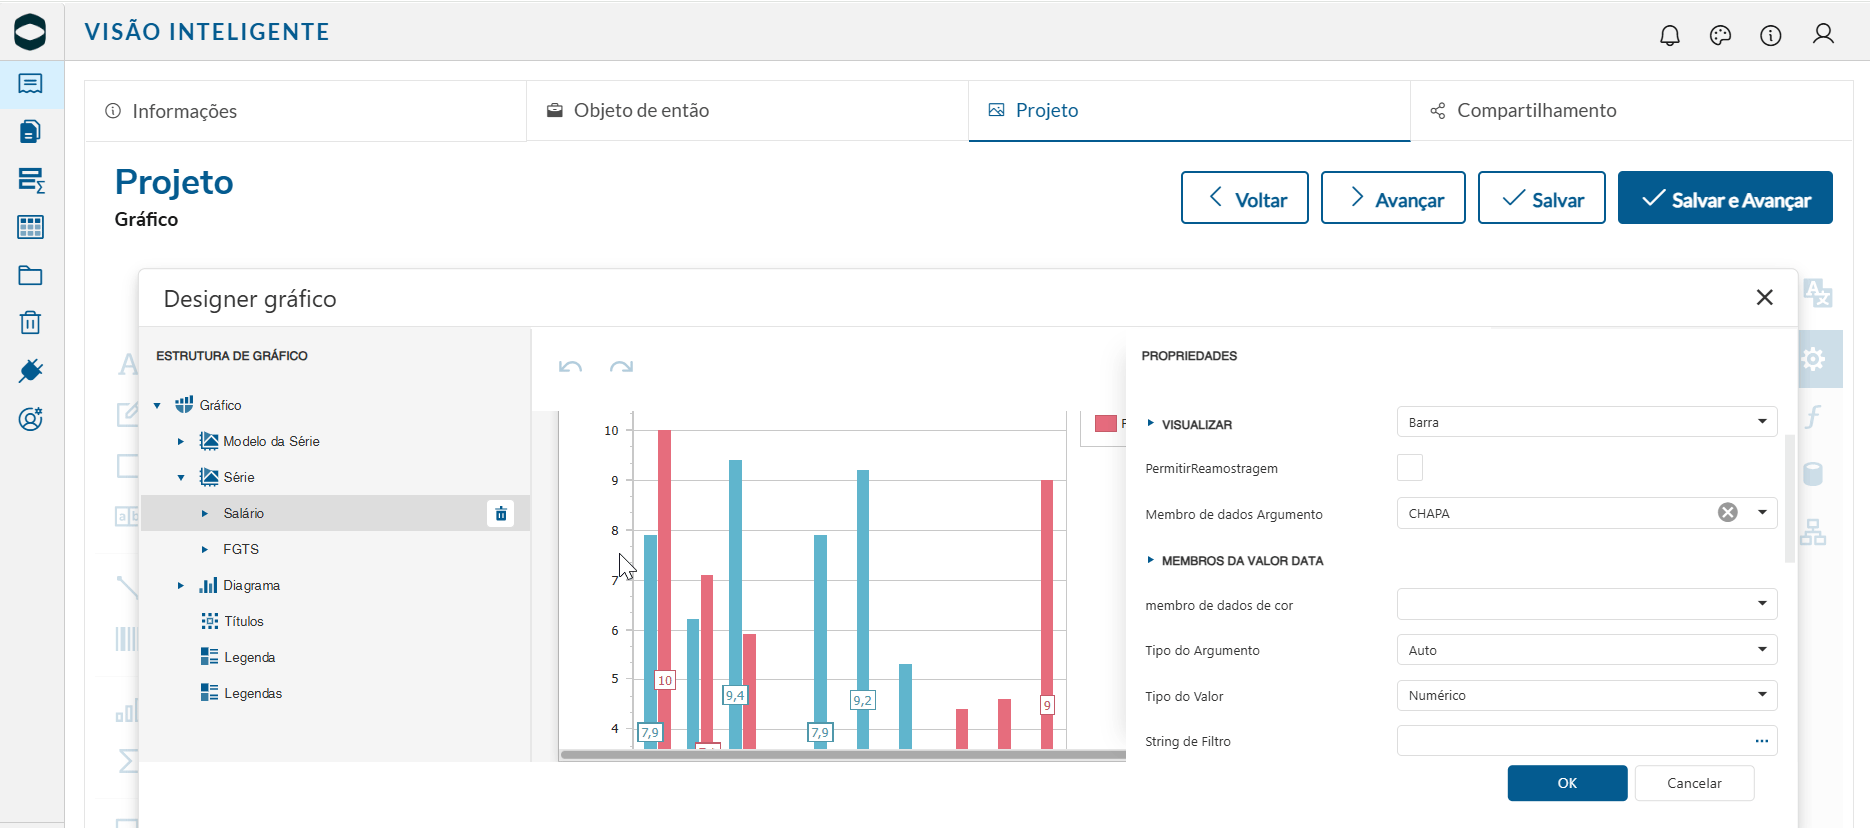Open the folder sidebar icon
The image size is (1870, 828).
31,275
